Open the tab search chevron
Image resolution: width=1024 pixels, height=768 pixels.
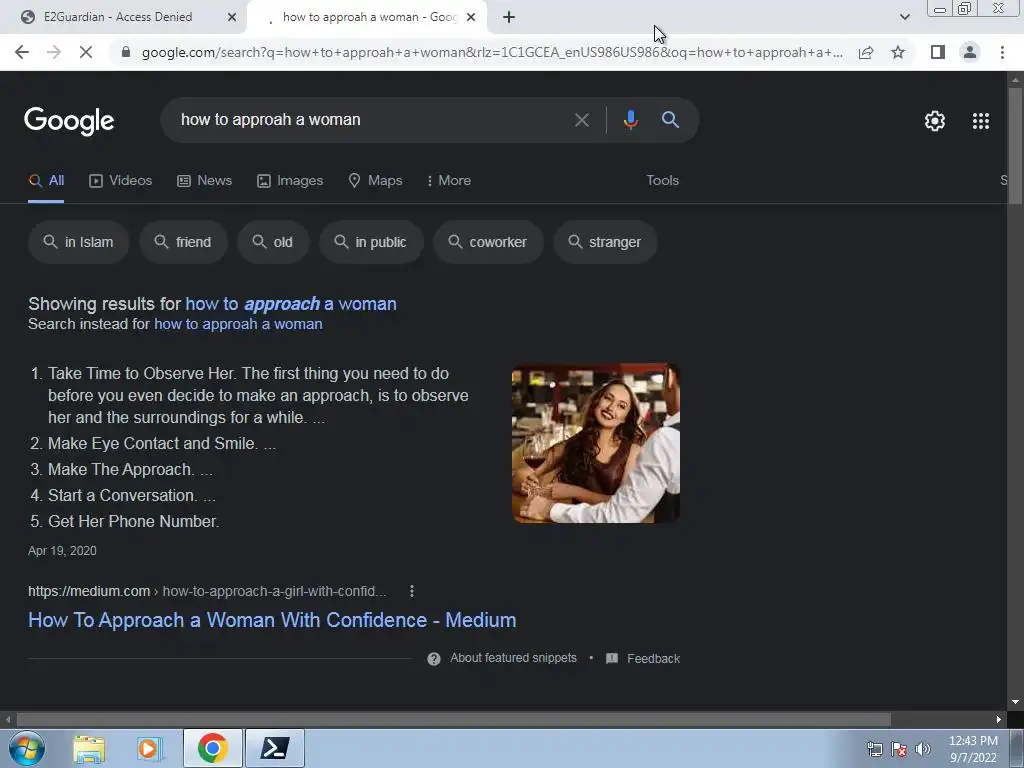click(904, 17)
